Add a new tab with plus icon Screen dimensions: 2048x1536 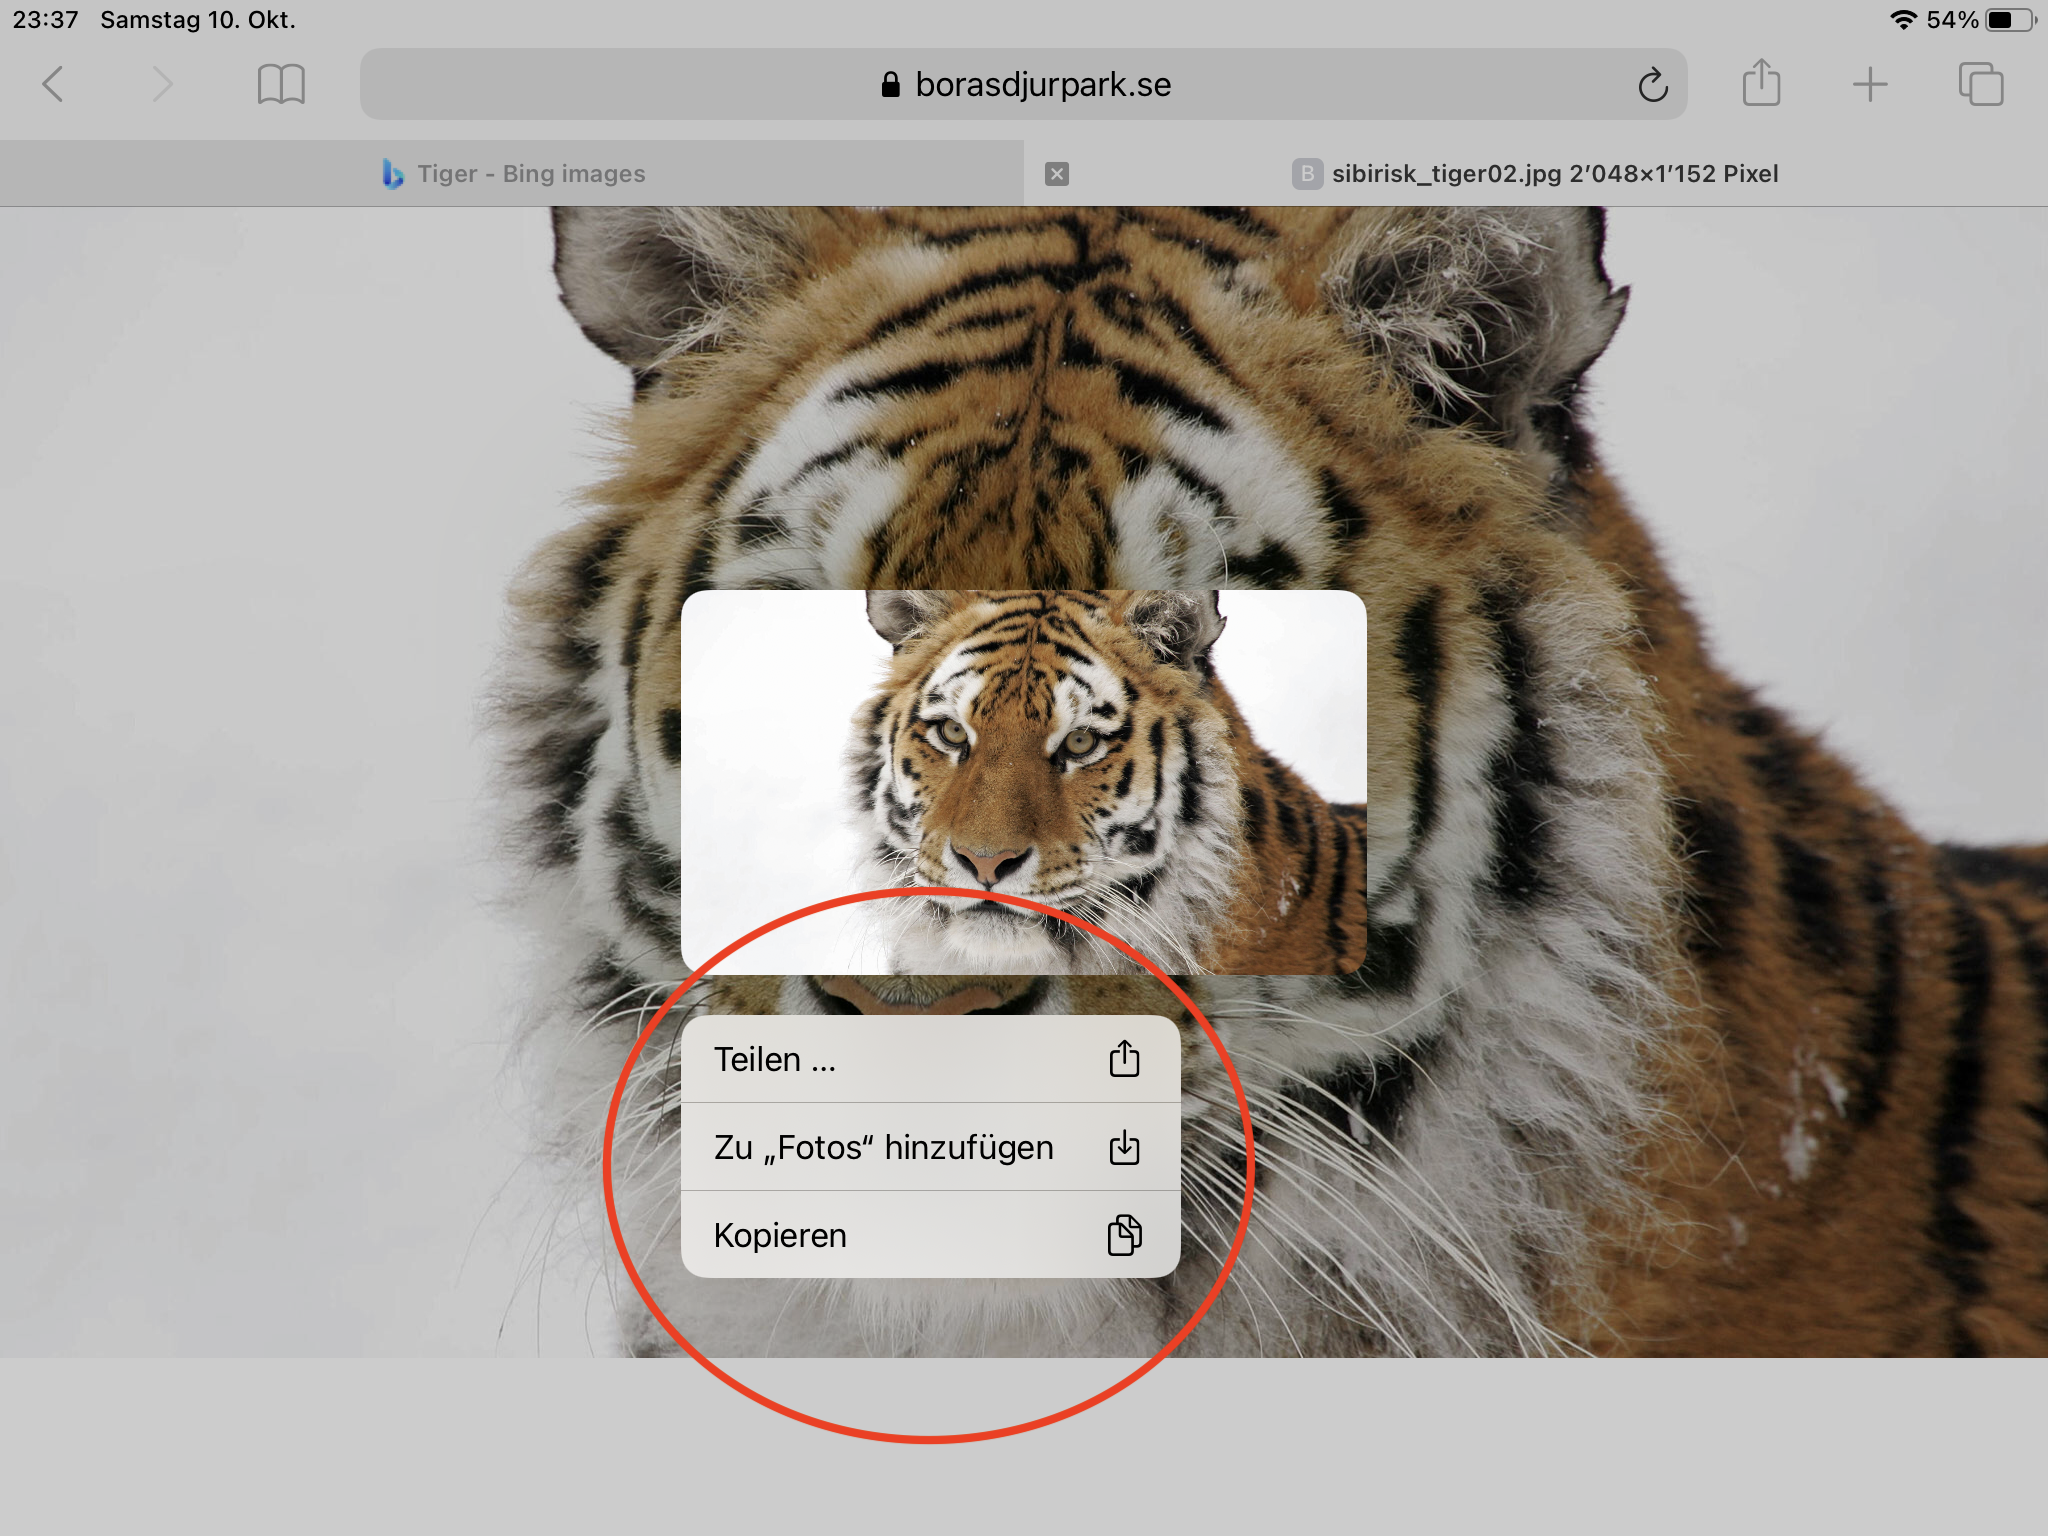(x=1870, y=84)
